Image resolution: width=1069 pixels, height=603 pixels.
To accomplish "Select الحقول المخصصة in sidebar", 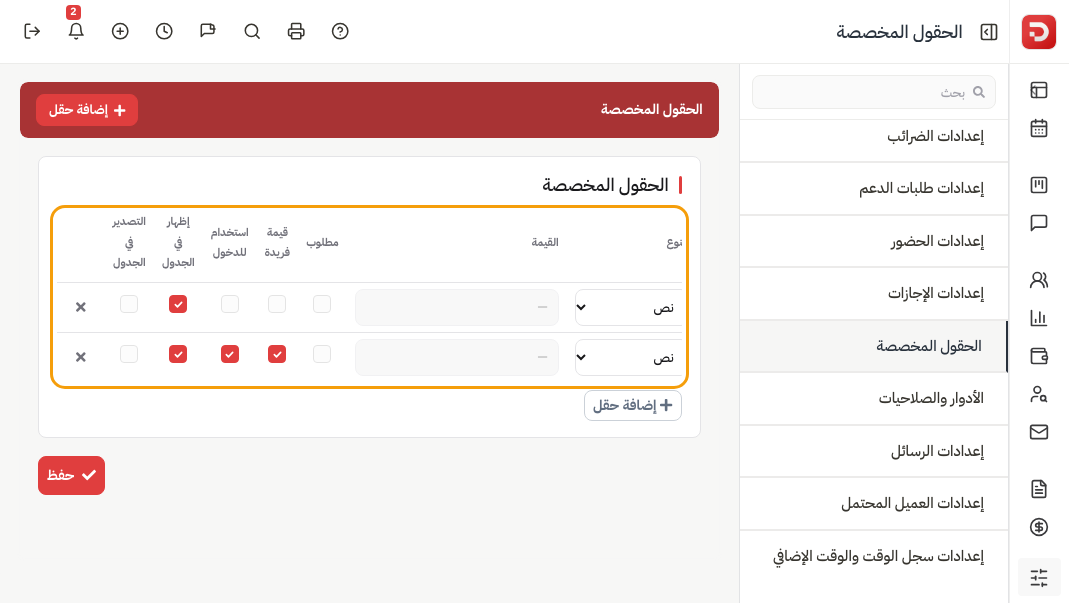I will tap(874, 346).
